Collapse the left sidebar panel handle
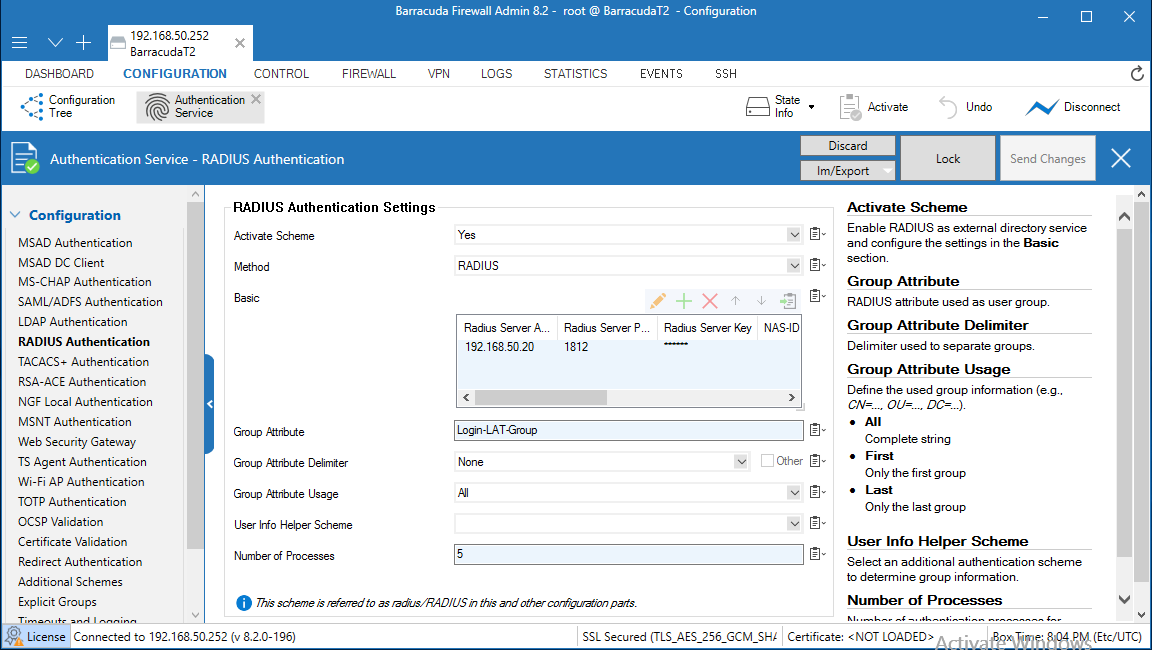1152x650 pixels. [x=210, y=404]
